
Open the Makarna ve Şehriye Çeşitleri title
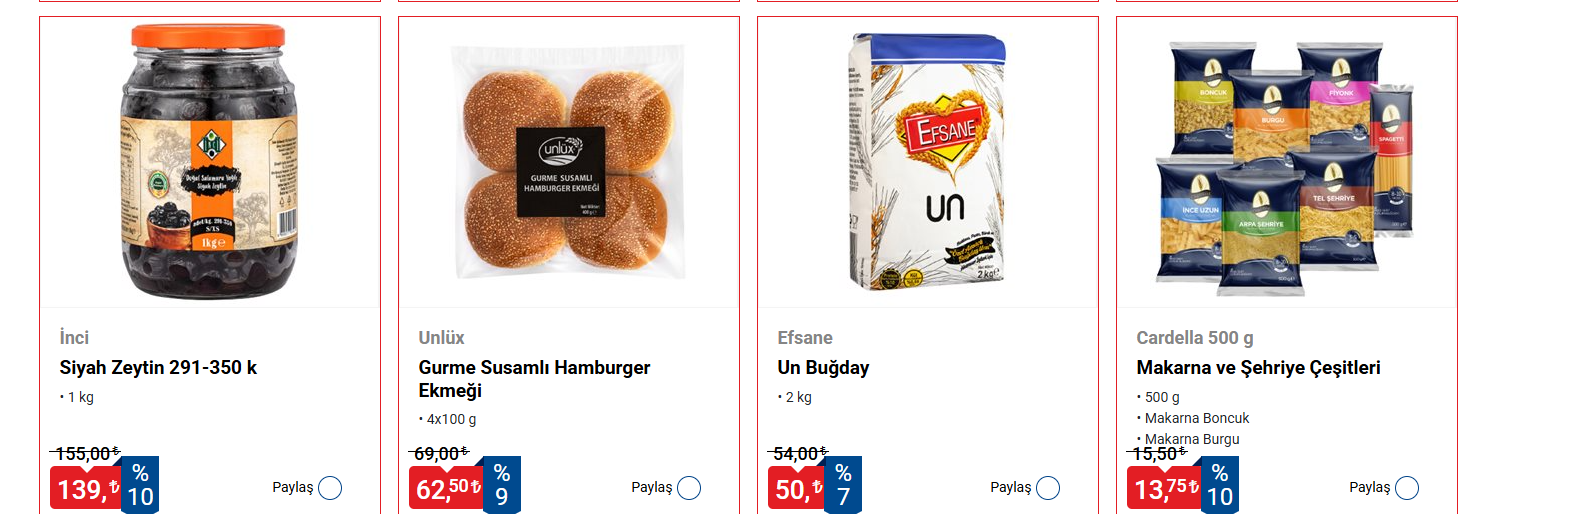(1258, 368)
